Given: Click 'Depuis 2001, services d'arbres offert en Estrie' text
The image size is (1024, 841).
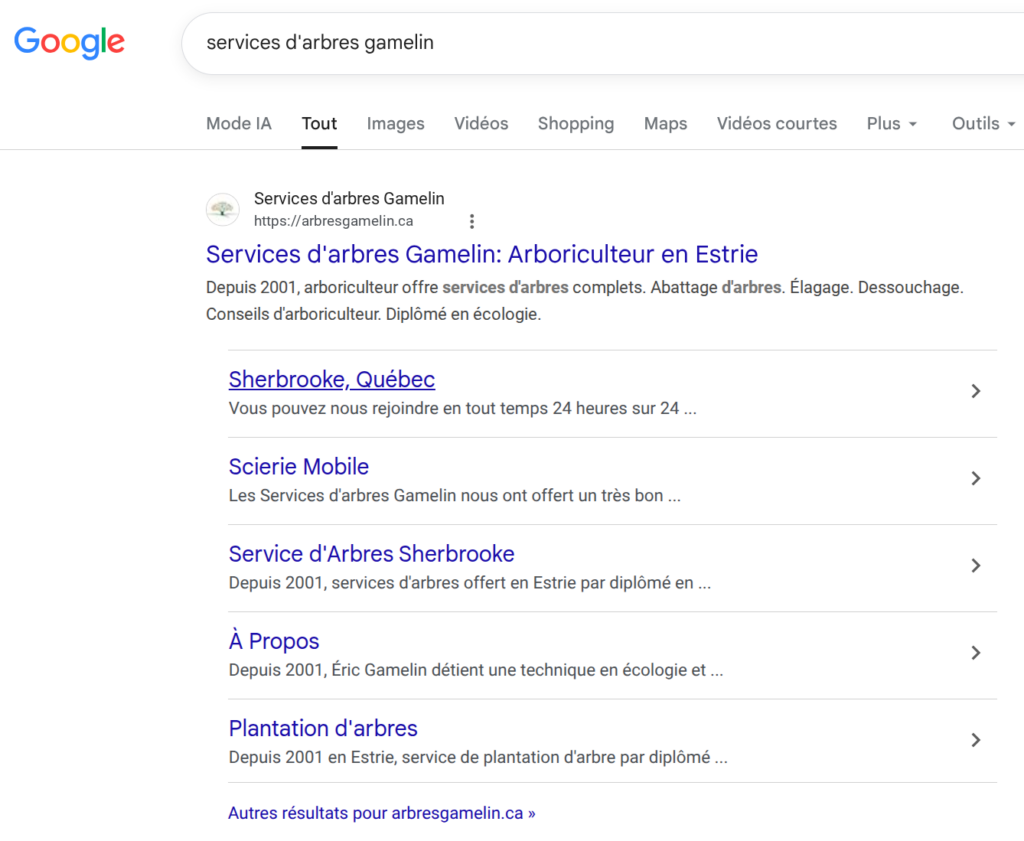Looking at the screenshot, I should (x=470, y=582).
